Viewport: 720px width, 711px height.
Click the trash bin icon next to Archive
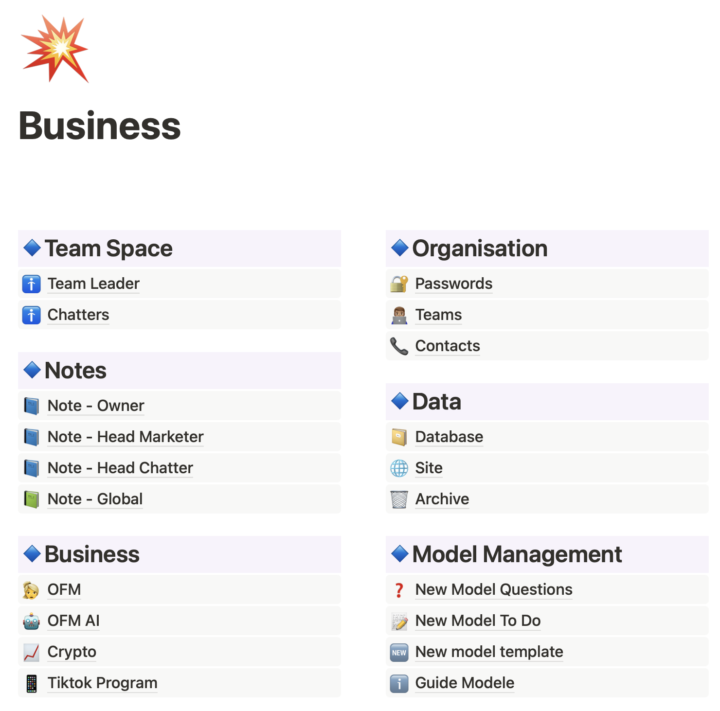[399, 499]
